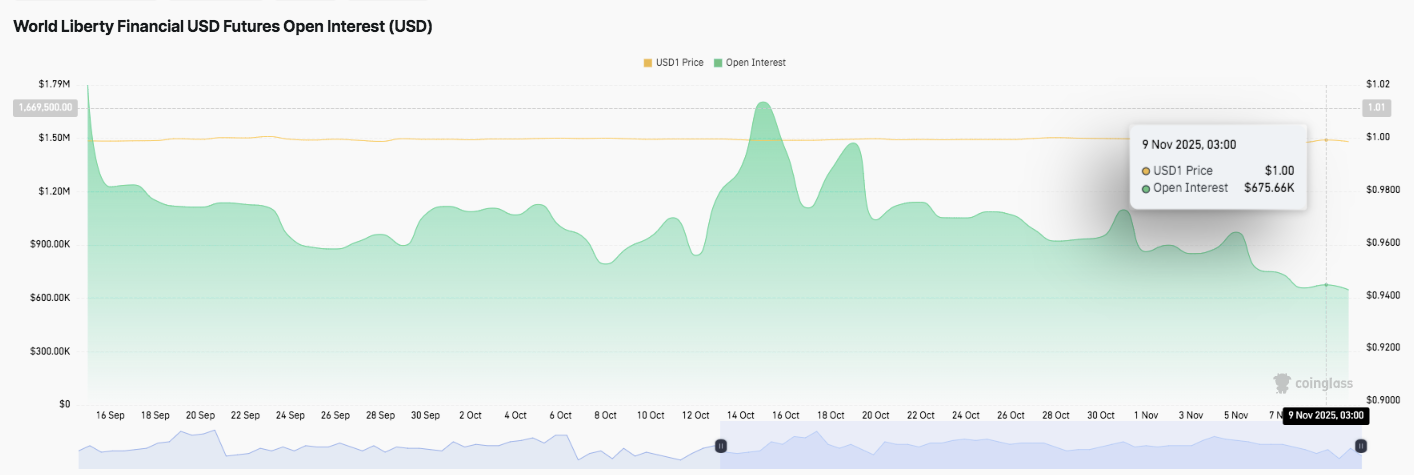The height and width of the screenshot is (475, 1414).
Task: Click the 16 Sep date on x-axis
Action: [110, 415]
